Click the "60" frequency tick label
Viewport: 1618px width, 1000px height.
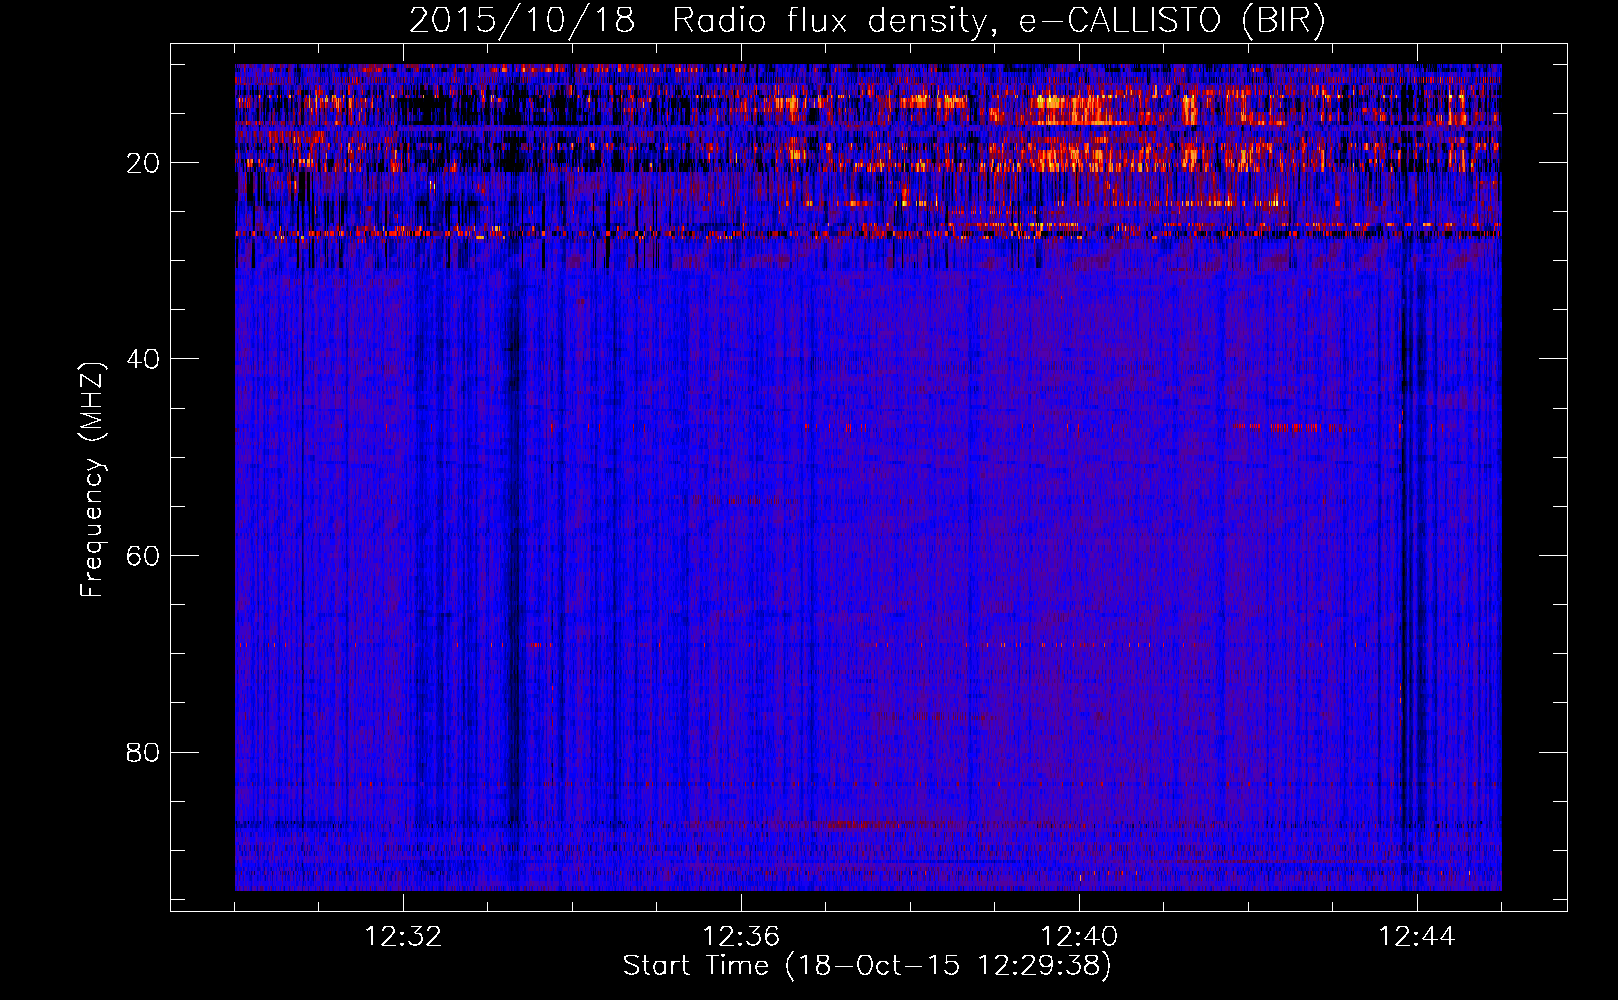click(x=143, y=556)
